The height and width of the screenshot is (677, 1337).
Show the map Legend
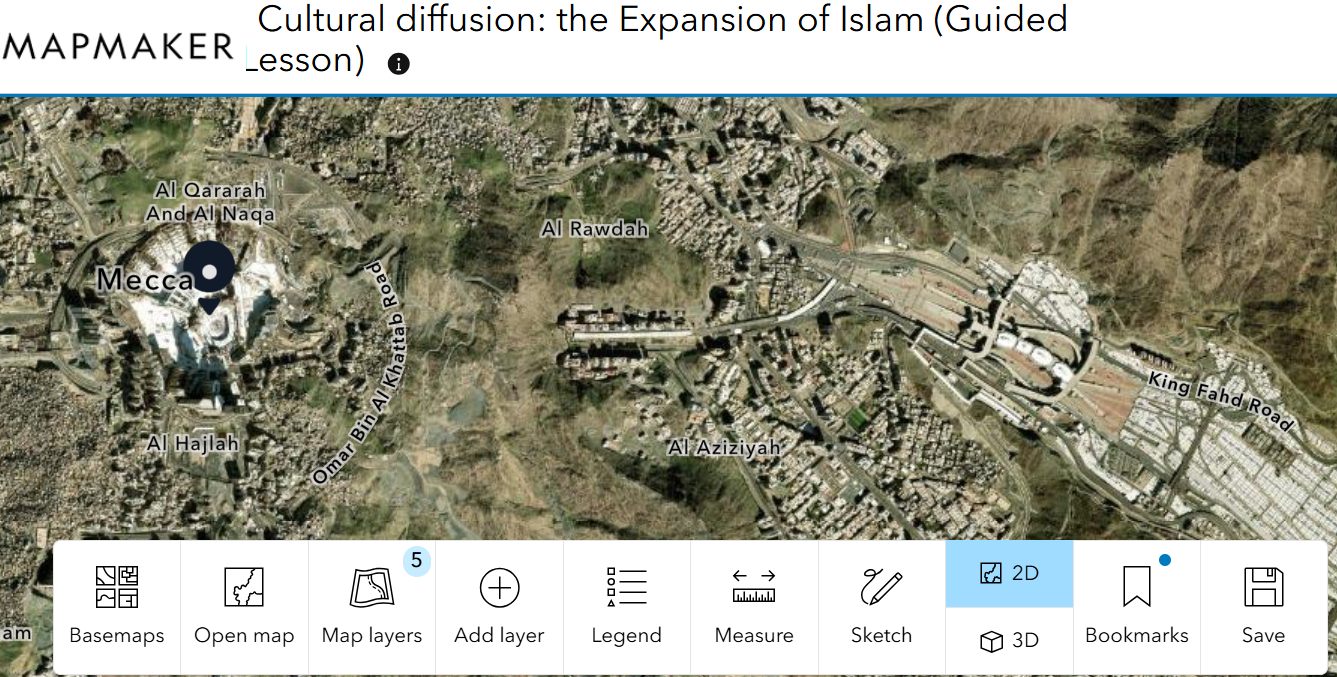click(626, 606)
